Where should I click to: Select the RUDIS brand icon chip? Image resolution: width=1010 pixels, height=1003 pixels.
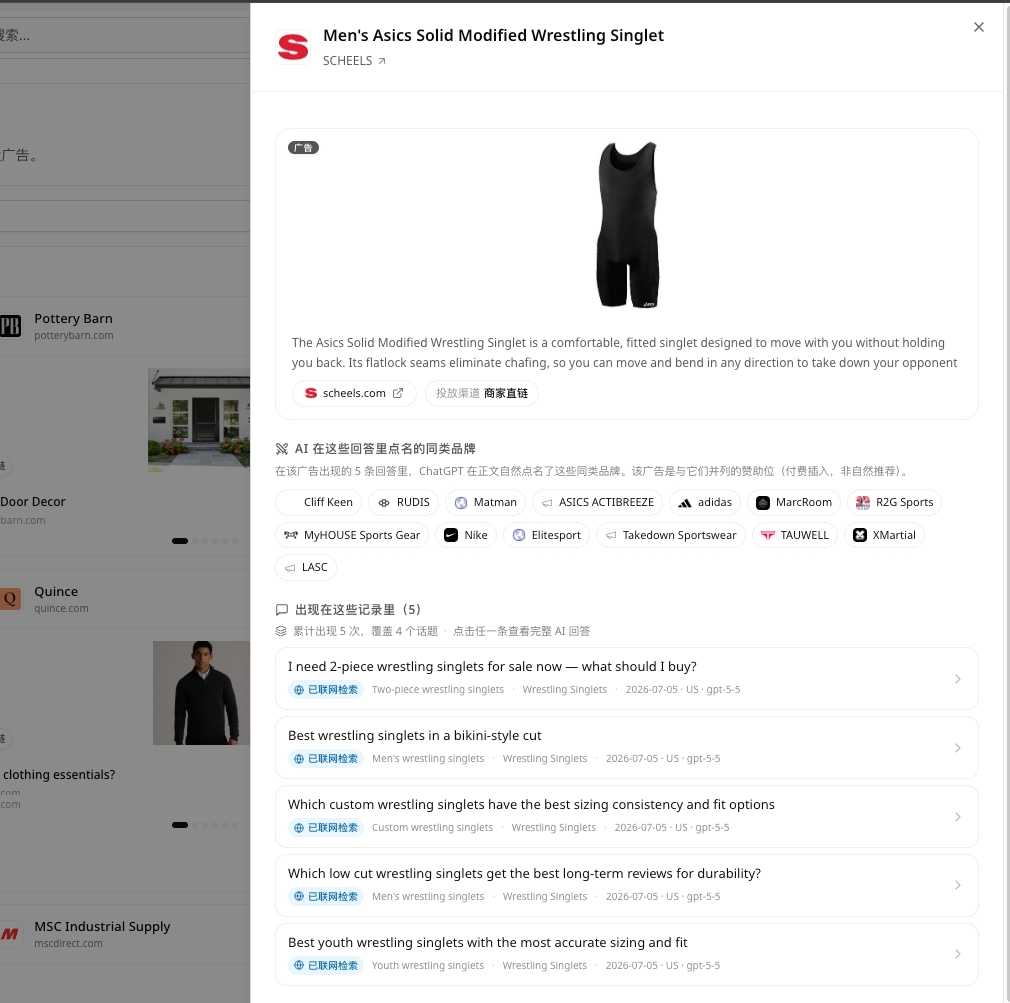(x=403, y=502)
